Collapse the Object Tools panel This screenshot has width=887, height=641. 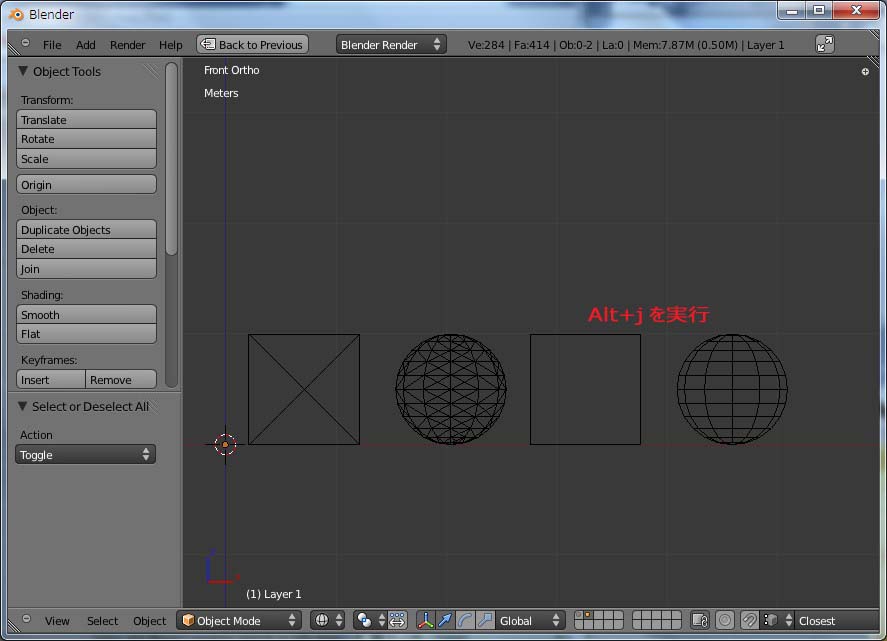pos(23,71)
